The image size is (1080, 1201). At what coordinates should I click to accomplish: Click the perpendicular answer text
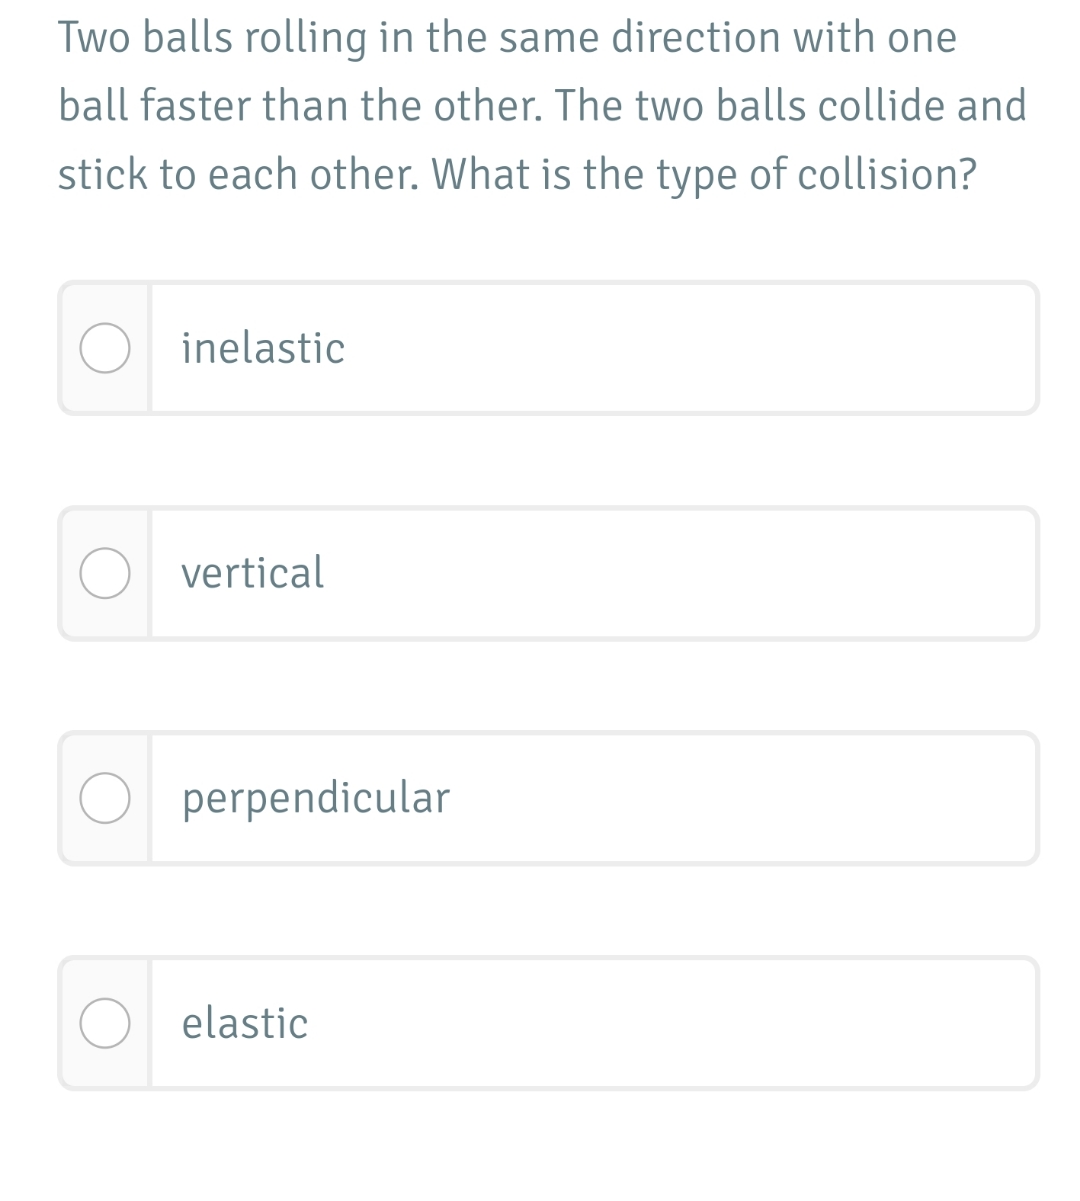click(x=316, y=798)
